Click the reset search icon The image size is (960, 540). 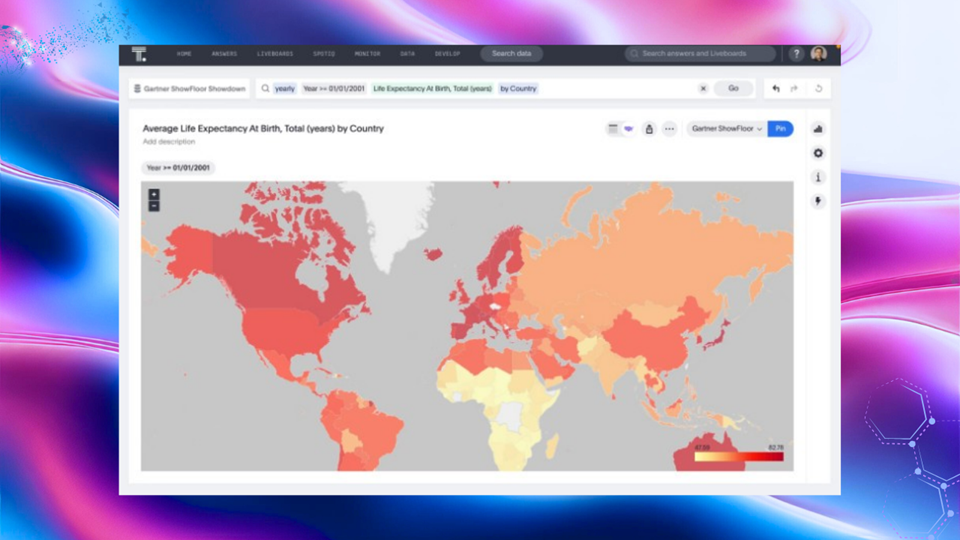click(818, 89)
